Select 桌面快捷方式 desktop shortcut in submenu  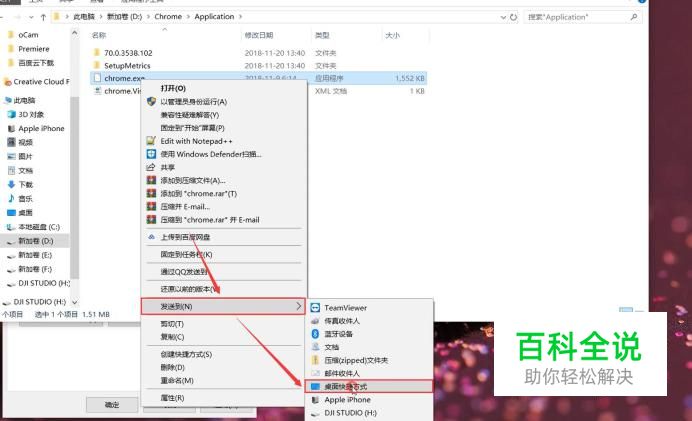pos(368,387)
